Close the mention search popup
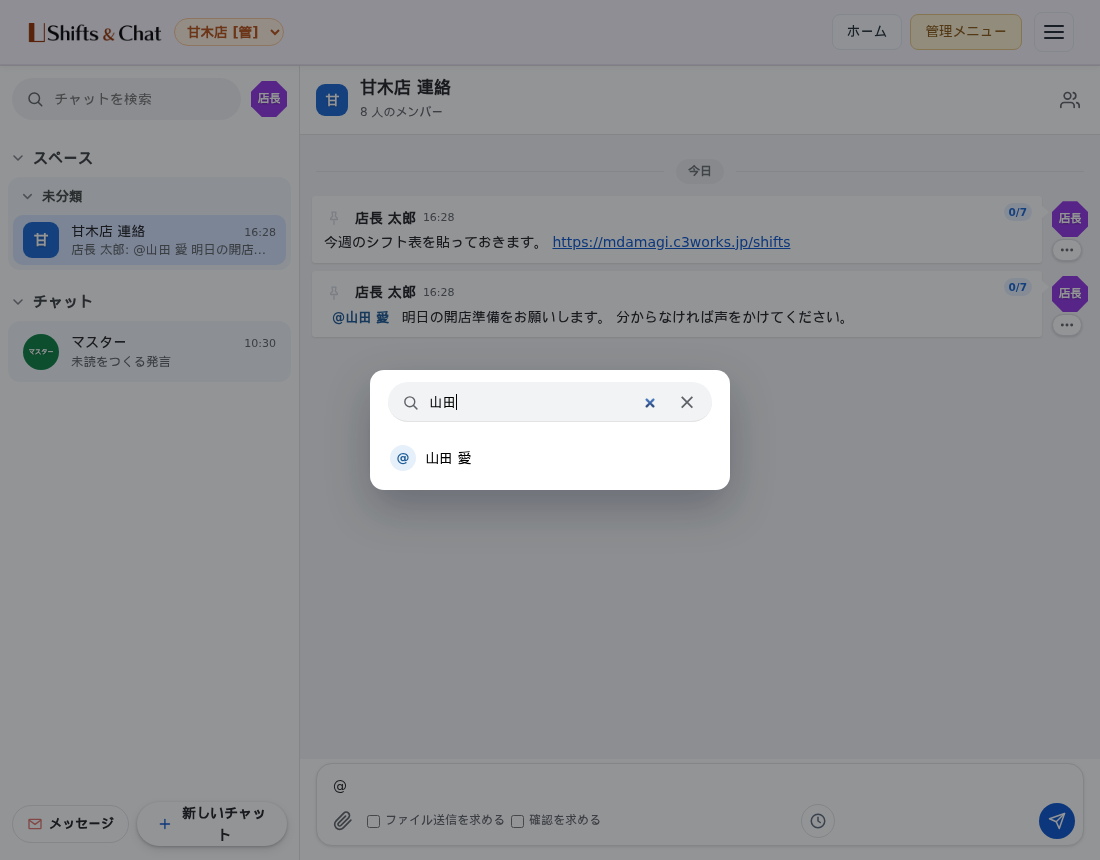The width and height of the screenshot is (1100, 860). coord(687,402)
